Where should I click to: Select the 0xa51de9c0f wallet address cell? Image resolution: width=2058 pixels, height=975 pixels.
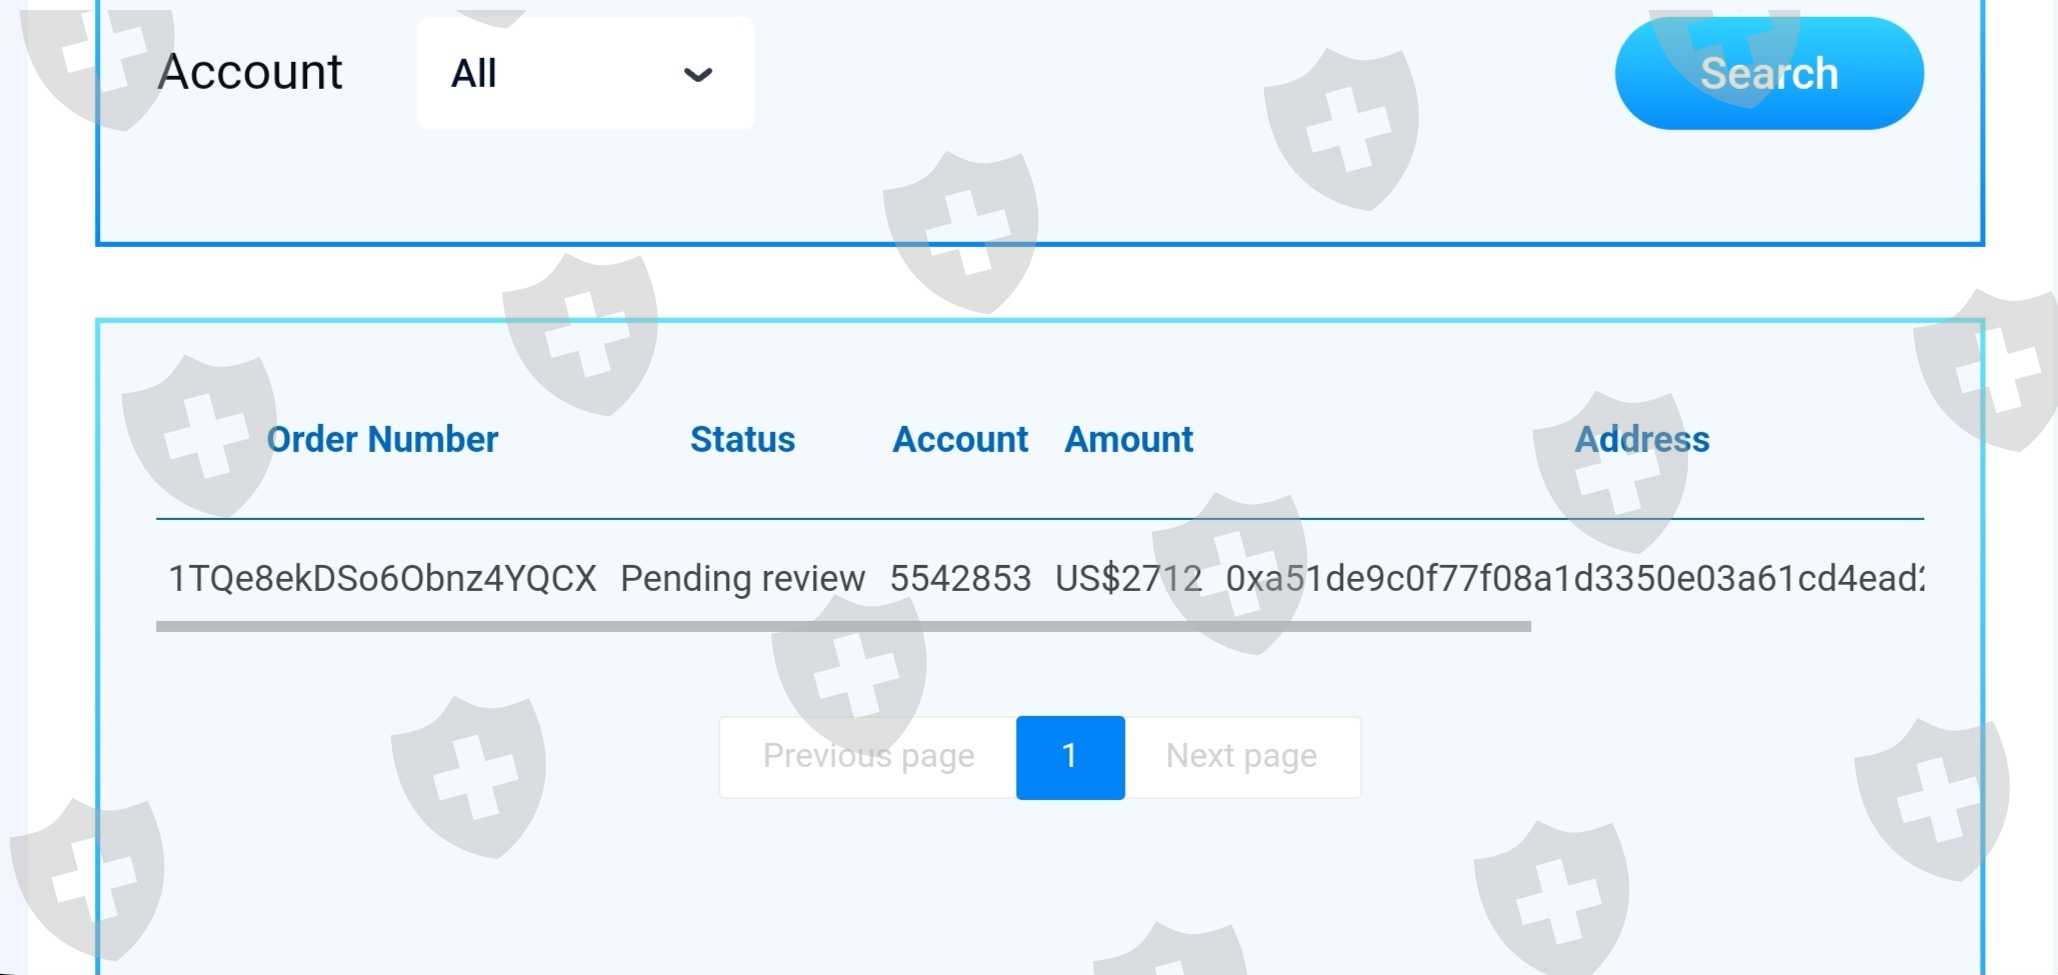pos(1574,578)
